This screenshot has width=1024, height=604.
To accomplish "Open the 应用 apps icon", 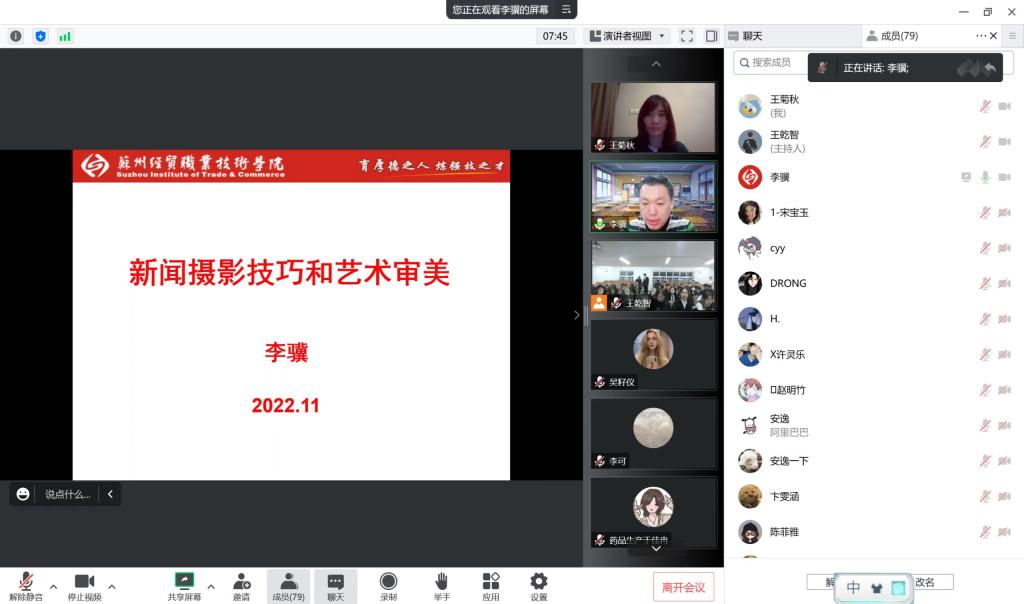I will (x=490, y=585).
